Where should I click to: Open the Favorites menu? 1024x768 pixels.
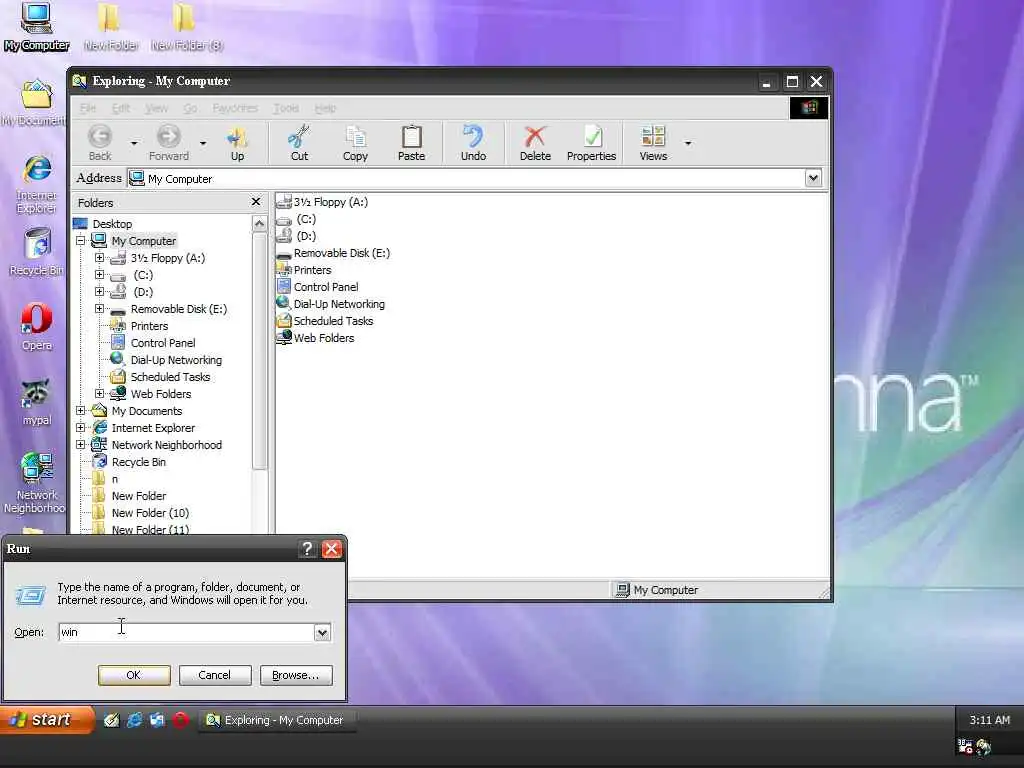pyautogui.click(x=235, y=108)
